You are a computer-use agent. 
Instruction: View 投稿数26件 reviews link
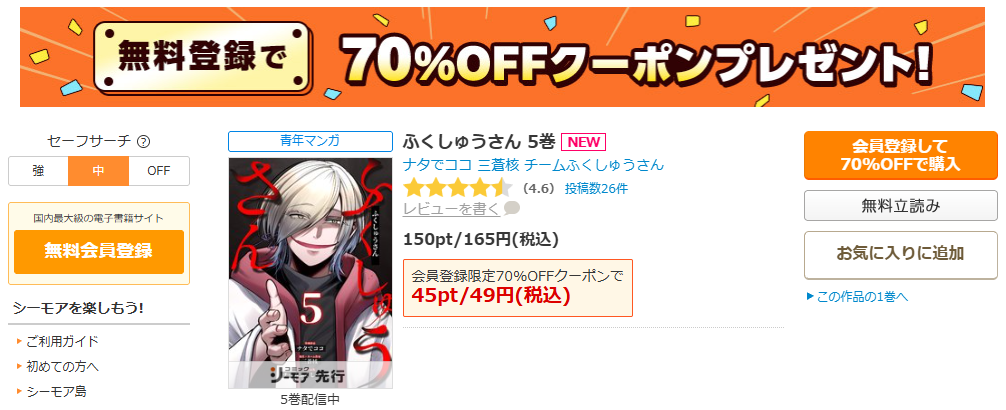coord(596,189)
